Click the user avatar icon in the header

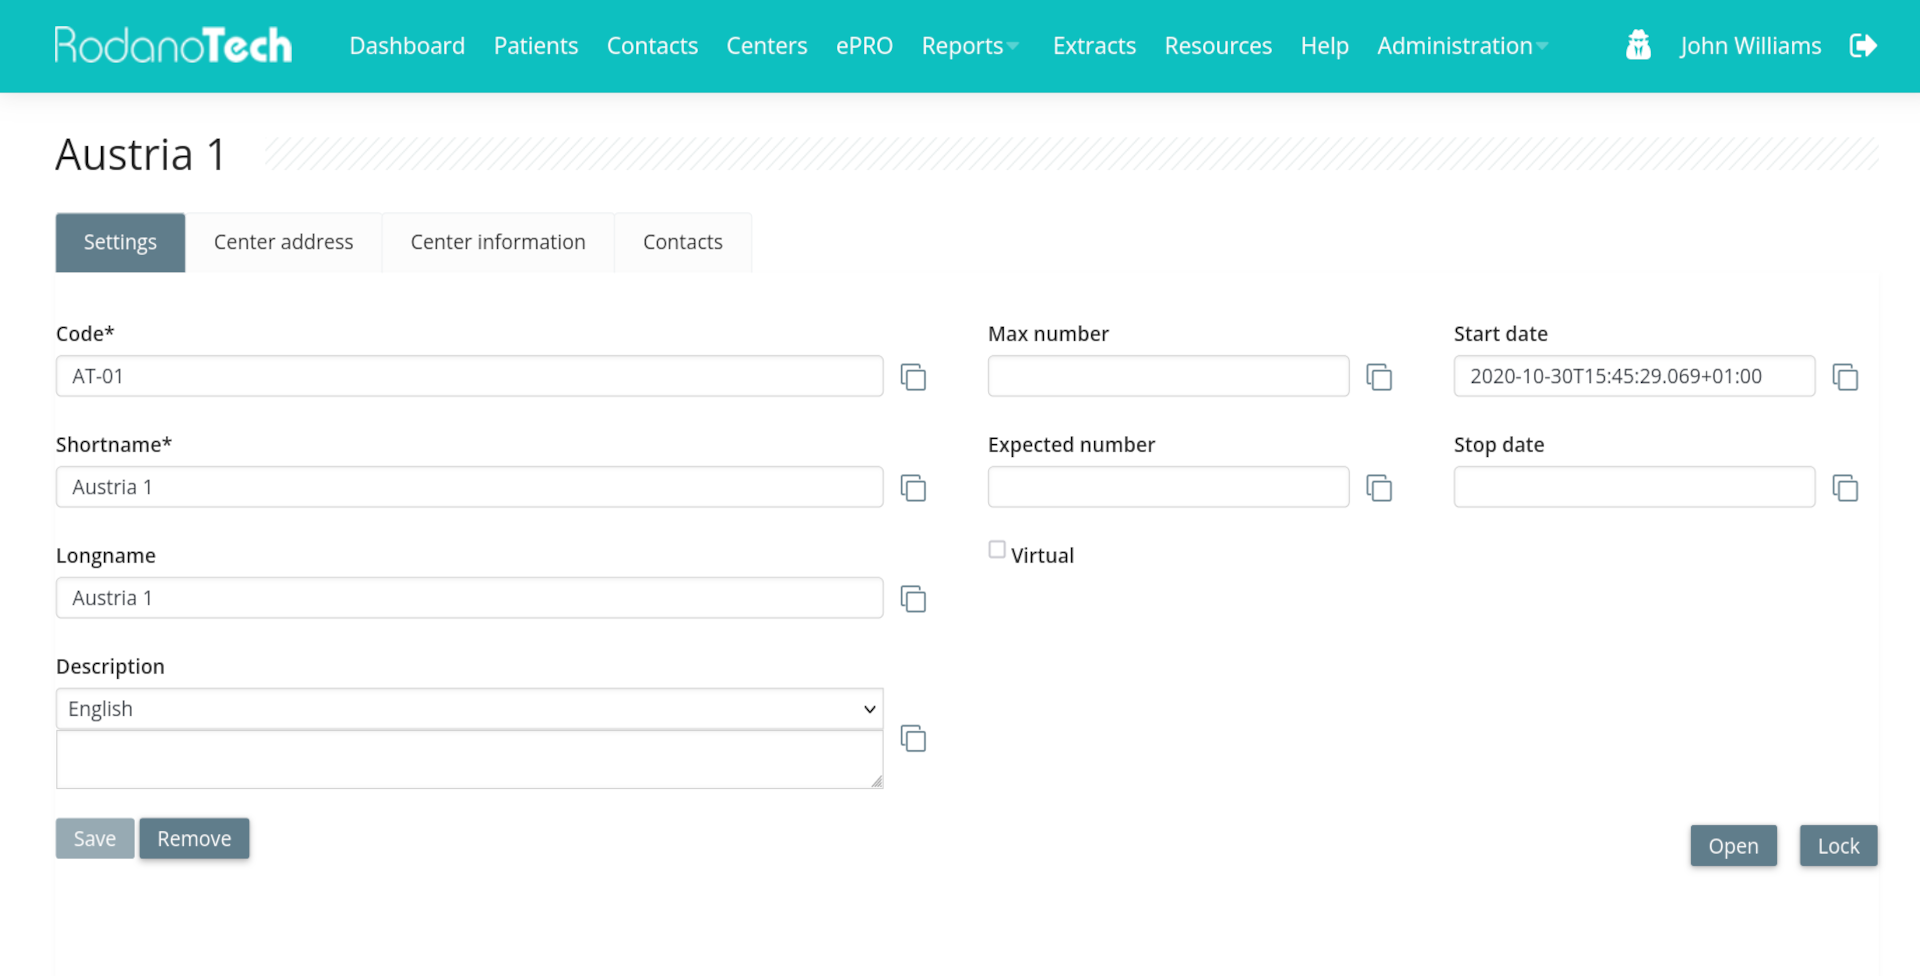1638,46
